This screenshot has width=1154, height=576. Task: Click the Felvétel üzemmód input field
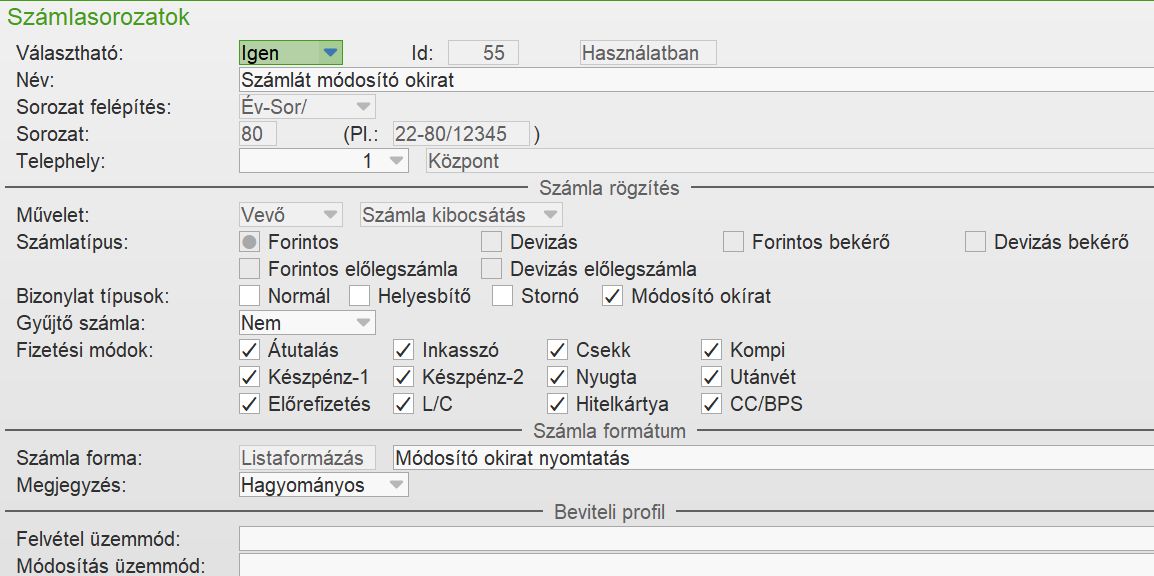tap(695, 539)
